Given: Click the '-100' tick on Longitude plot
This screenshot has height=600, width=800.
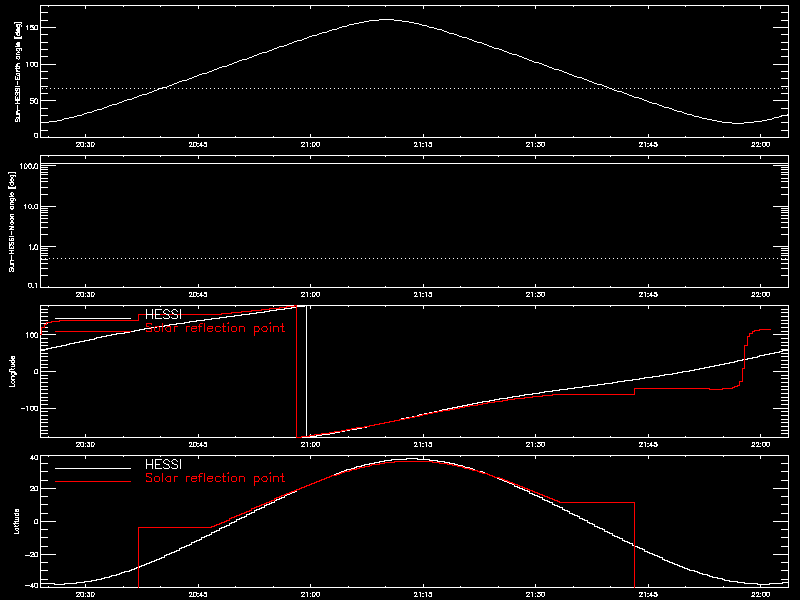Looking at the screenshot, I should pyautogui.click(x=30, y=409).
